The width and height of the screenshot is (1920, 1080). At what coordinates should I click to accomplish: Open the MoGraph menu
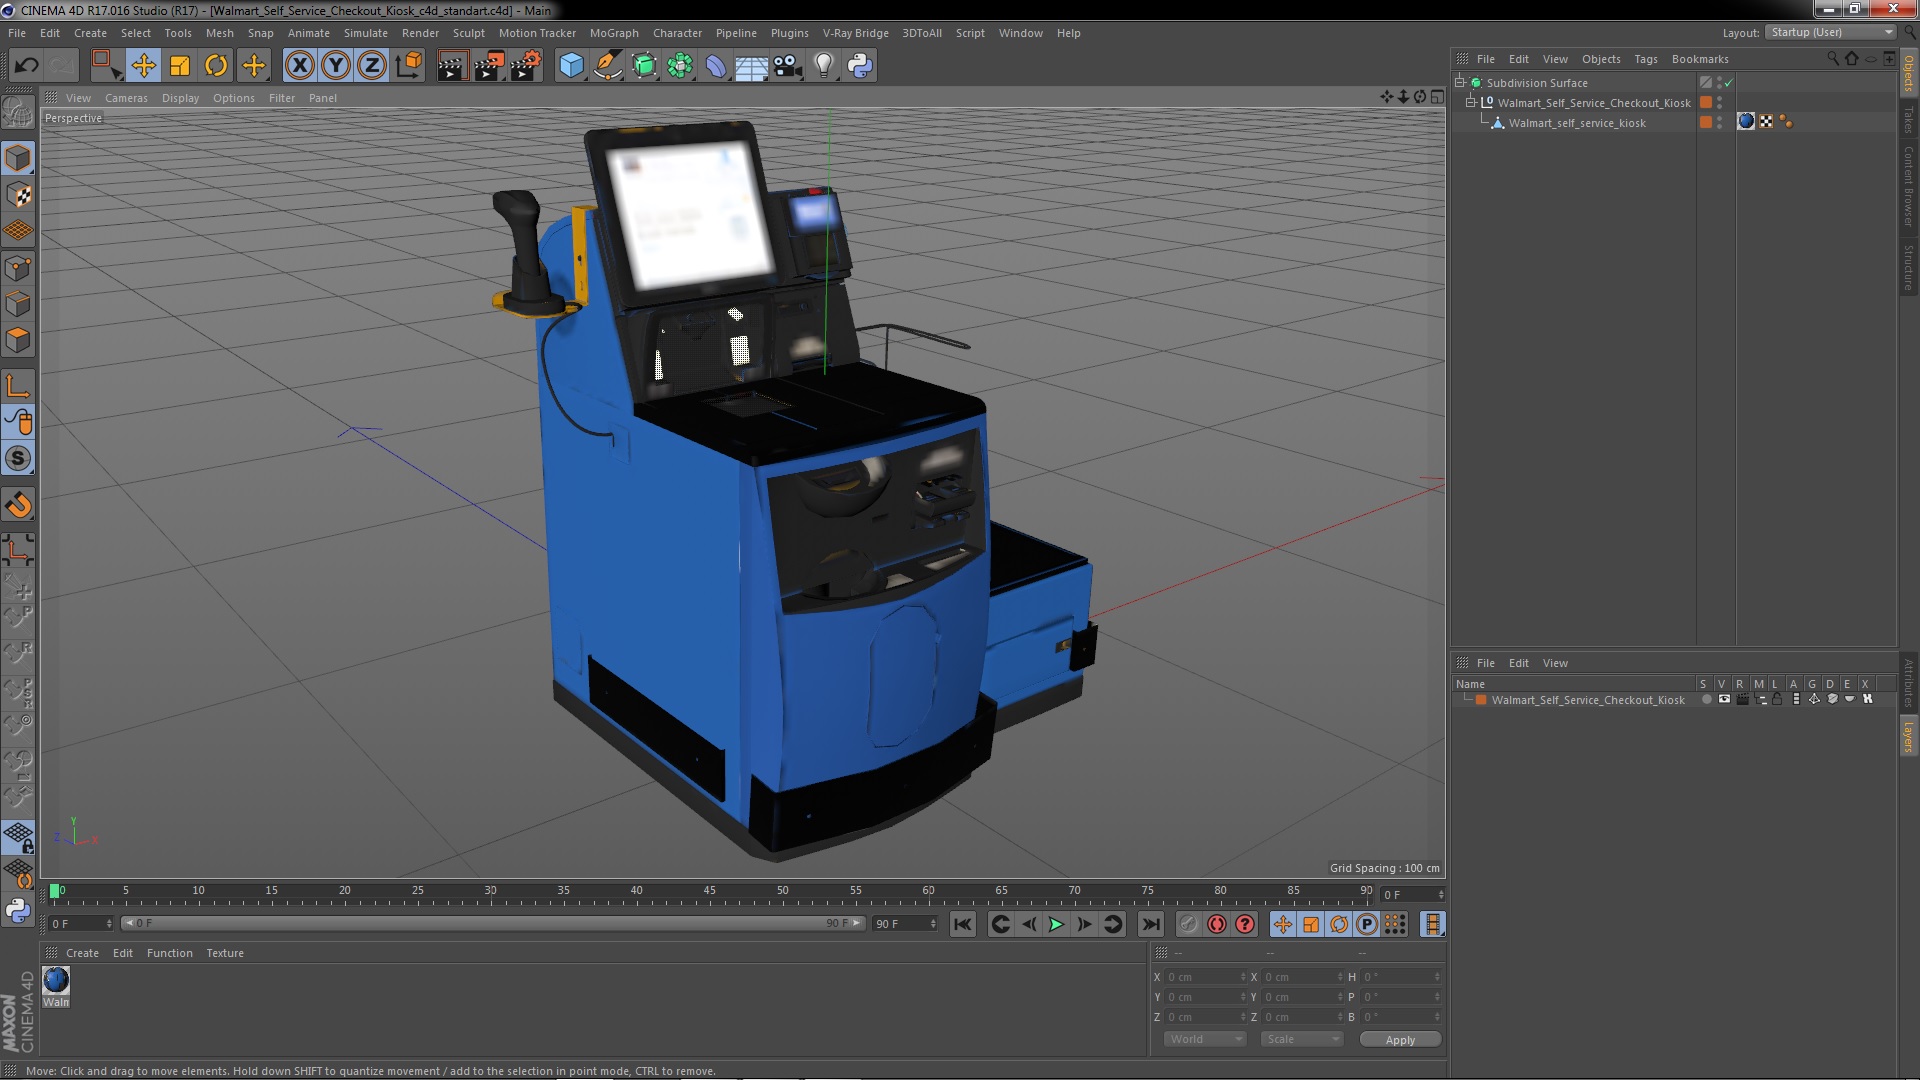click(613, 32)
